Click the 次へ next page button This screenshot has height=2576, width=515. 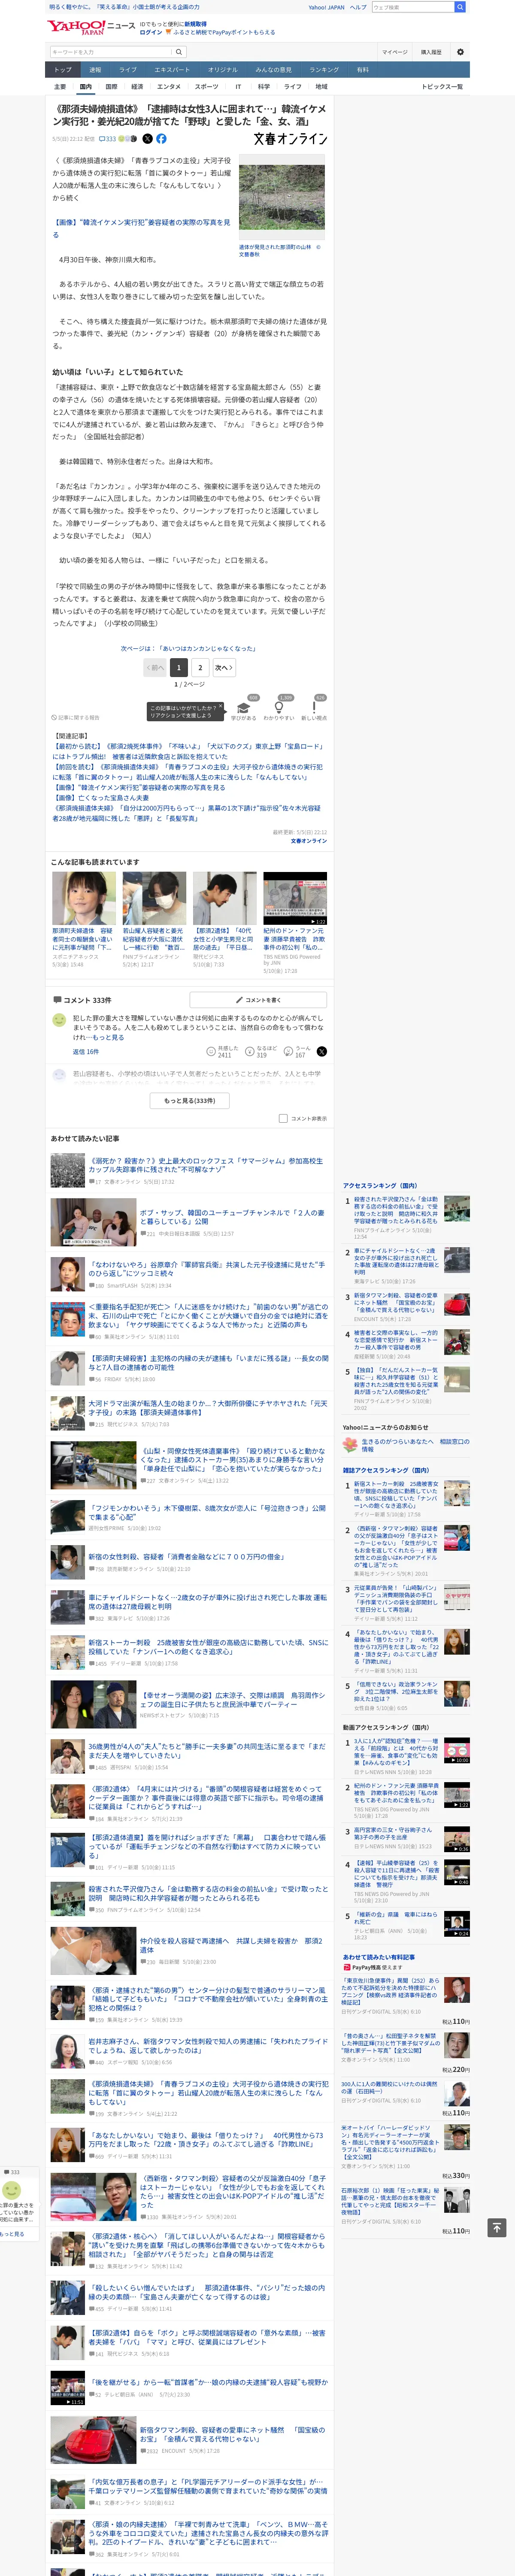(224, 667)
